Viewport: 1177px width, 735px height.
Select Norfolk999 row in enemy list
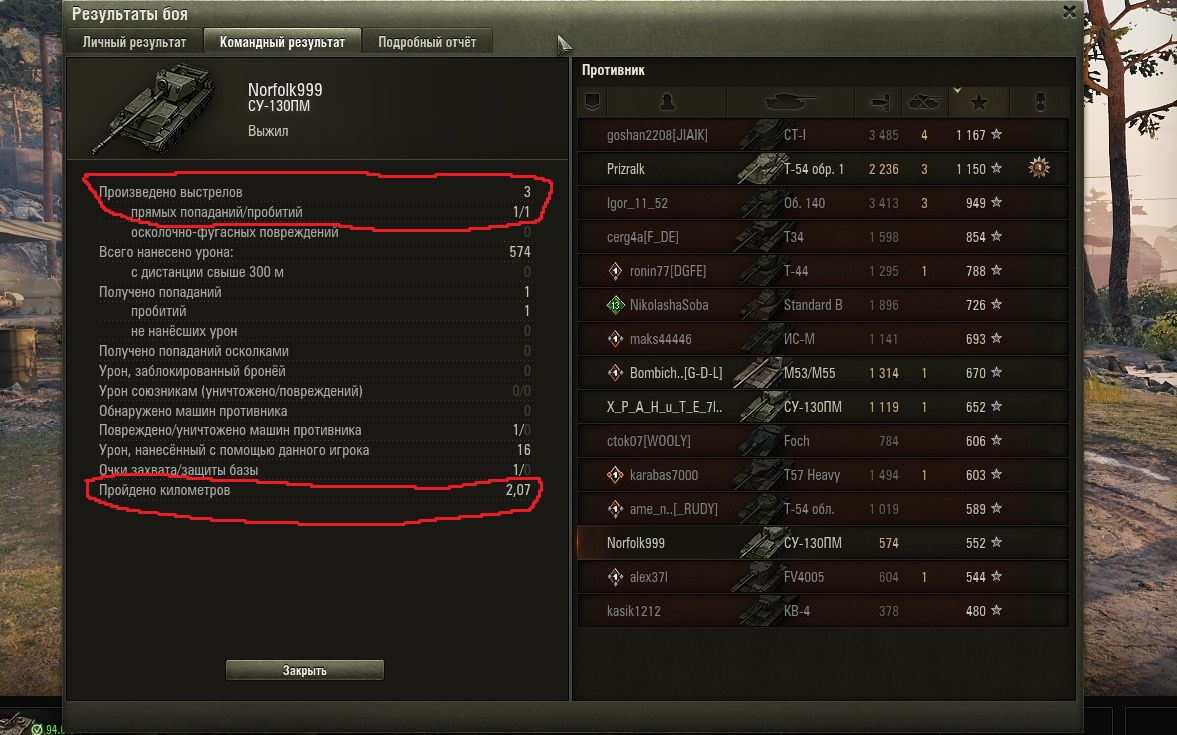click(x=823, y=543)
